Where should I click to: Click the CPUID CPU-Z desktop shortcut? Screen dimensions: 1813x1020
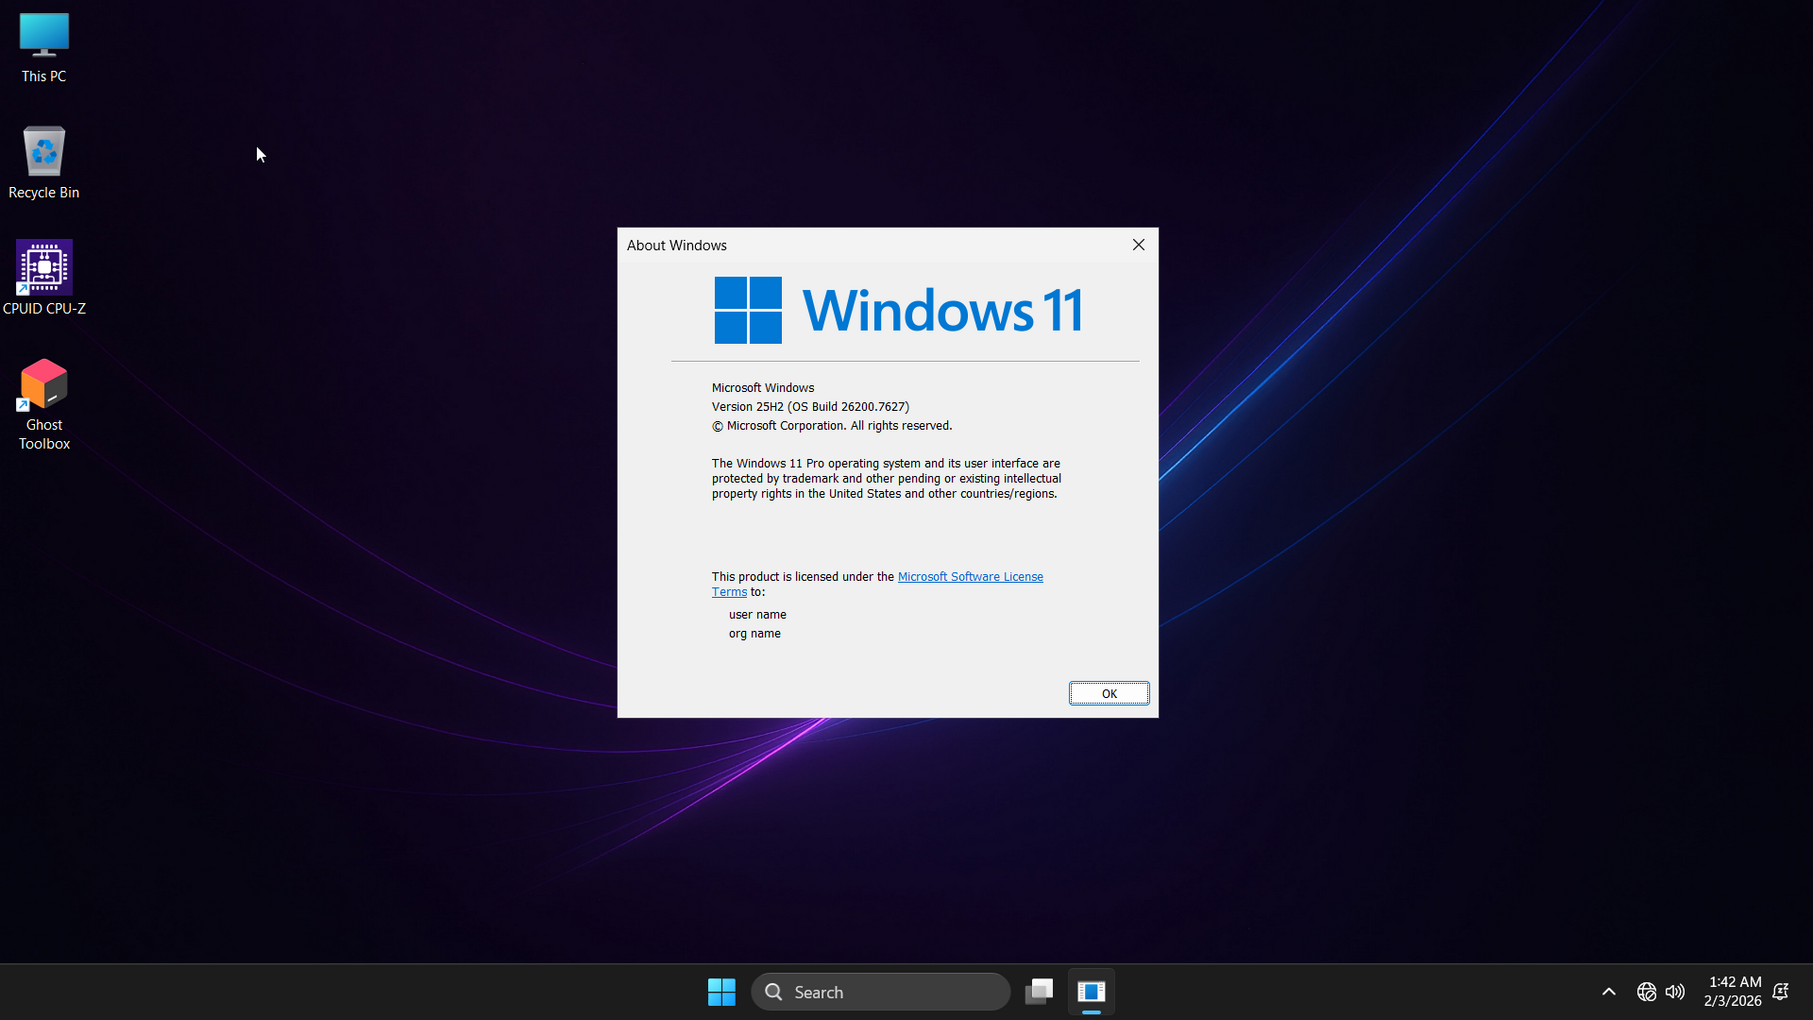[44, 268]
